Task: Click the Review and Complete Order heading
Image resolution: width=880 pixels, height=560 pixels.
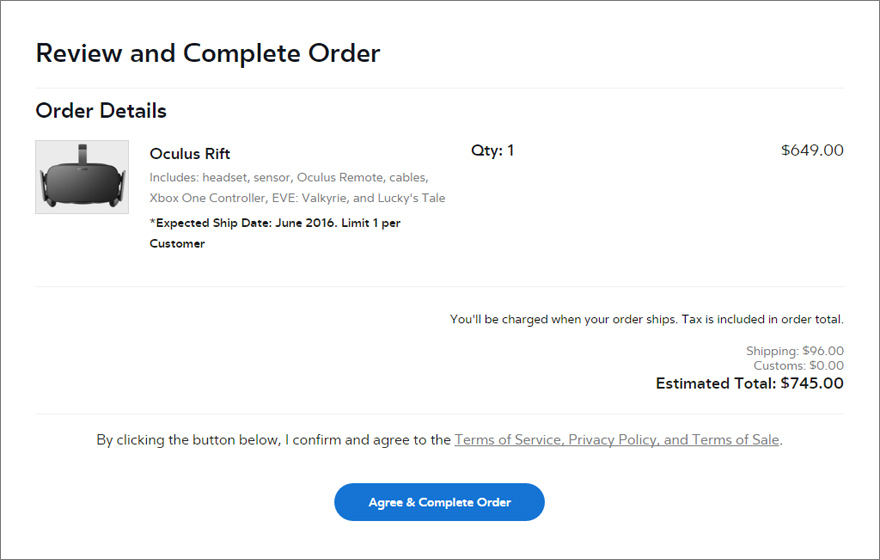Action: [208, 53]
